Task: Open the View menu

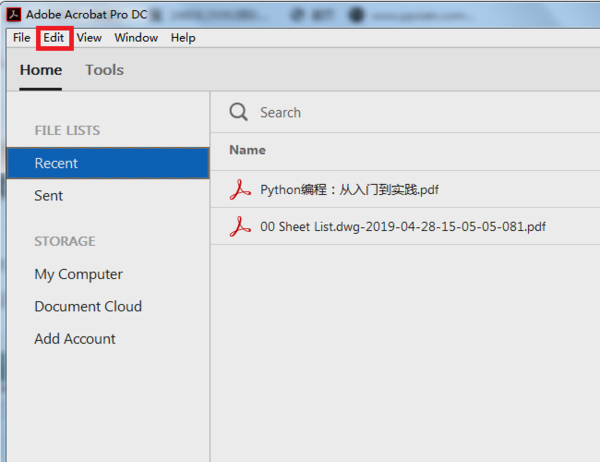Action: coord(89,38)
